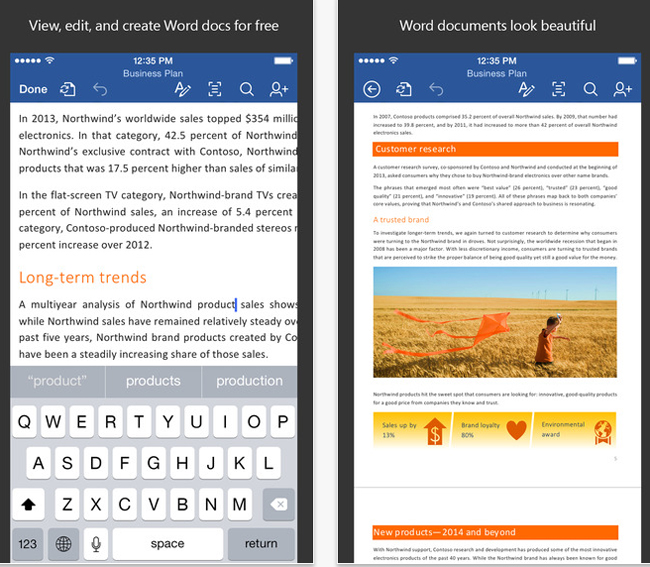The image size is (650, 567).
Task: Tap the microphone dictation key
Action: pyautogui.click(x=96, y=544)
